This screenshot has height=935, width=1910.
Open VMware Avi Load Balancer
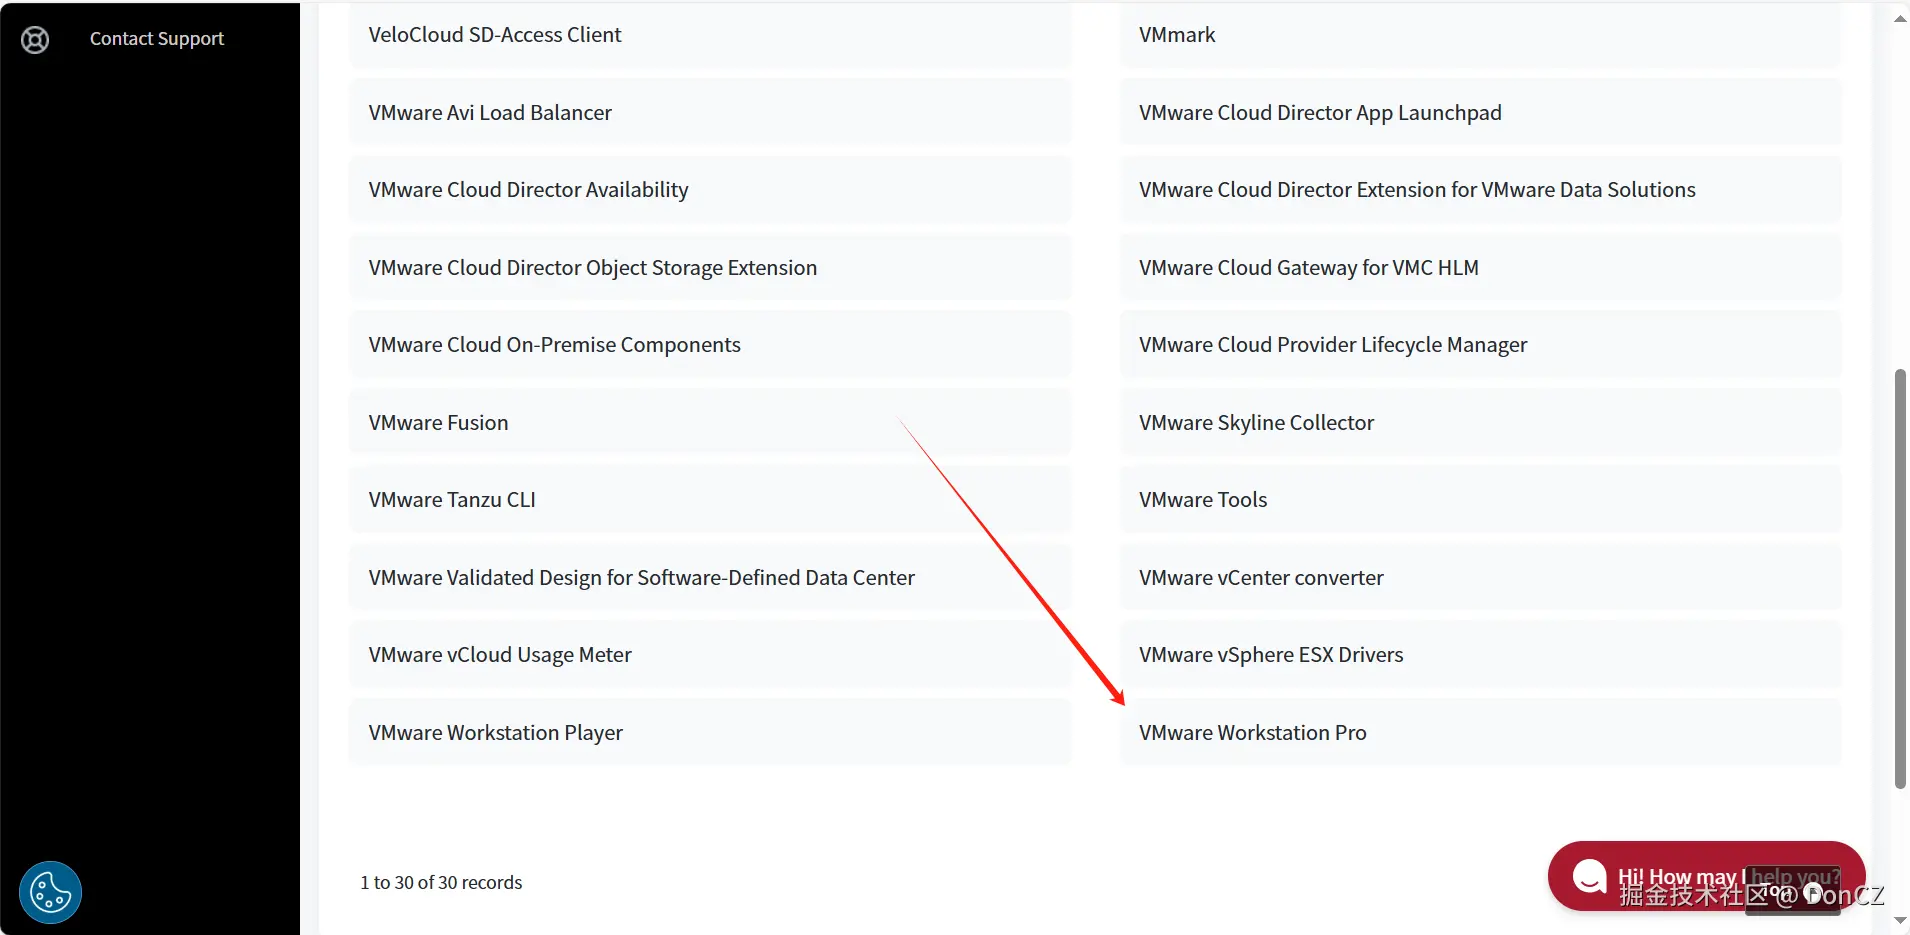pos(489,113)
